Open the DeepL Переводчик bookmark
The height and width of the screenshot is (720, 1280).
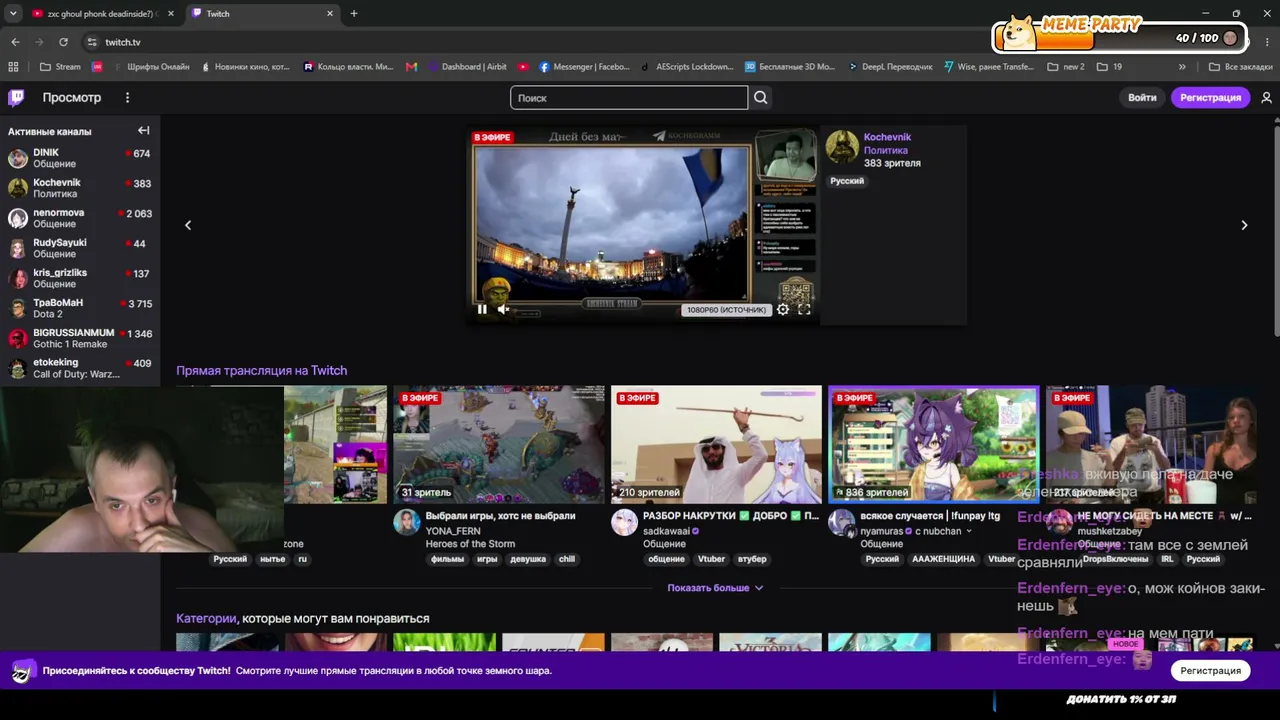[890, 67]
